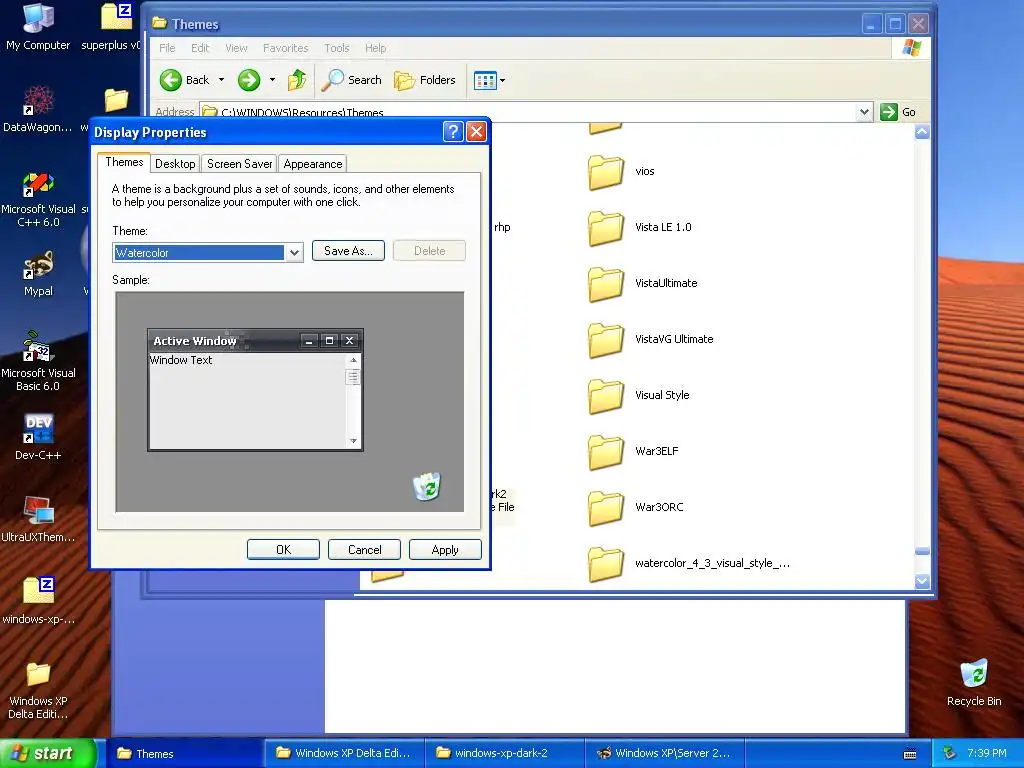Switch to the Appearance tab
Viewport: 1024px width, 768px height.
(x=313, y=164)
